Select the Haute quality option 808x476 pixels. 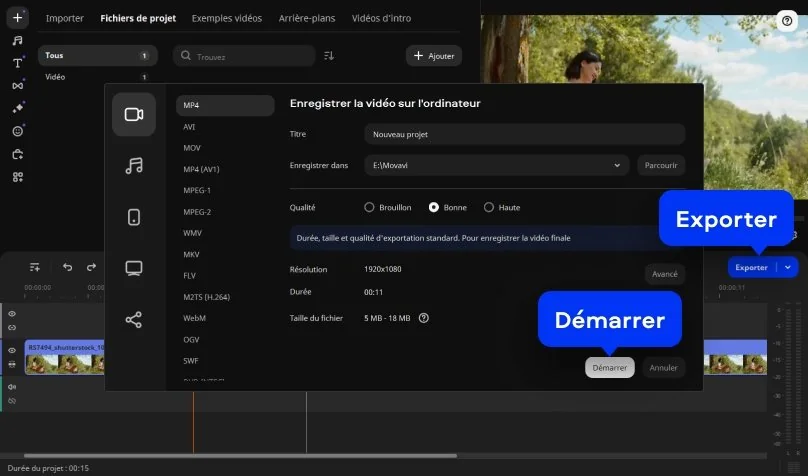[489, 208]
